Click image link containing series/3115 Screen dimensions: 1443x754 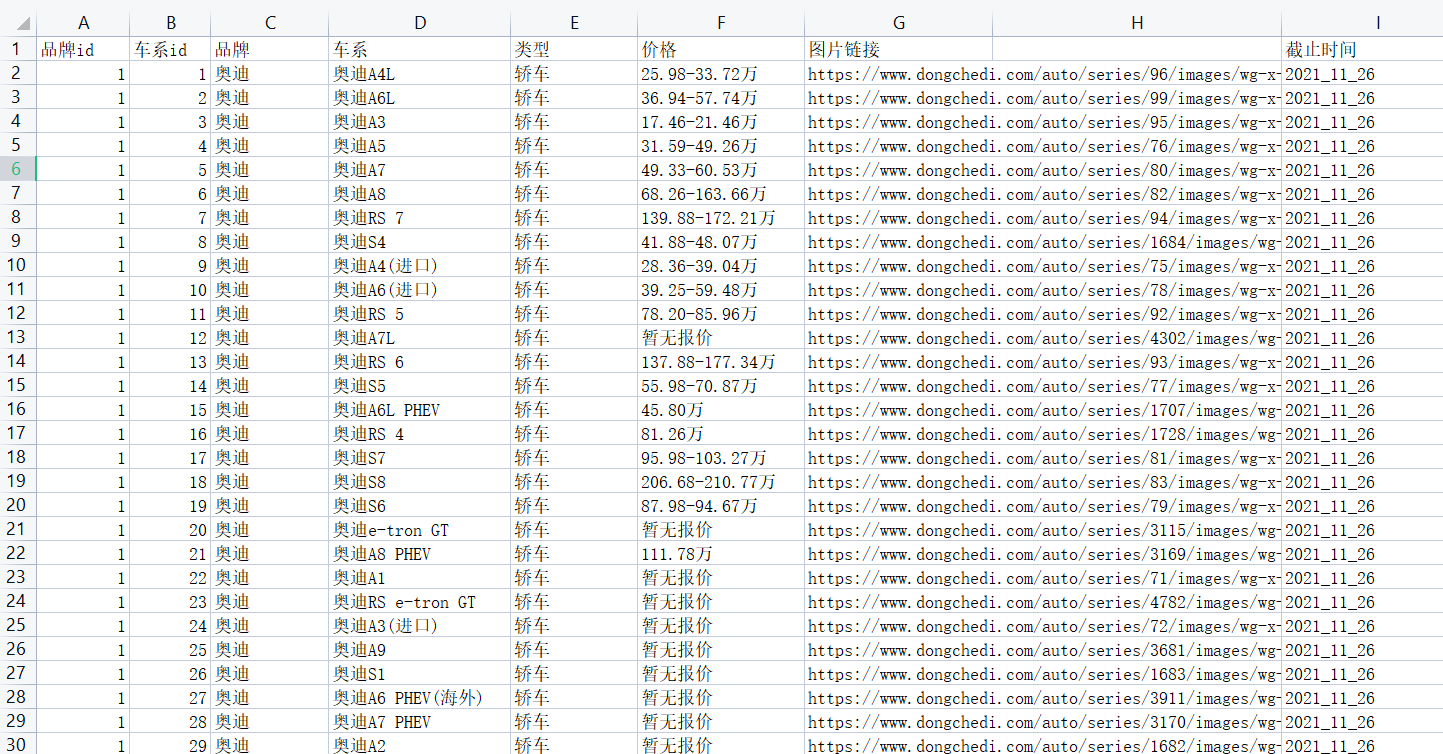[1043, 529]
